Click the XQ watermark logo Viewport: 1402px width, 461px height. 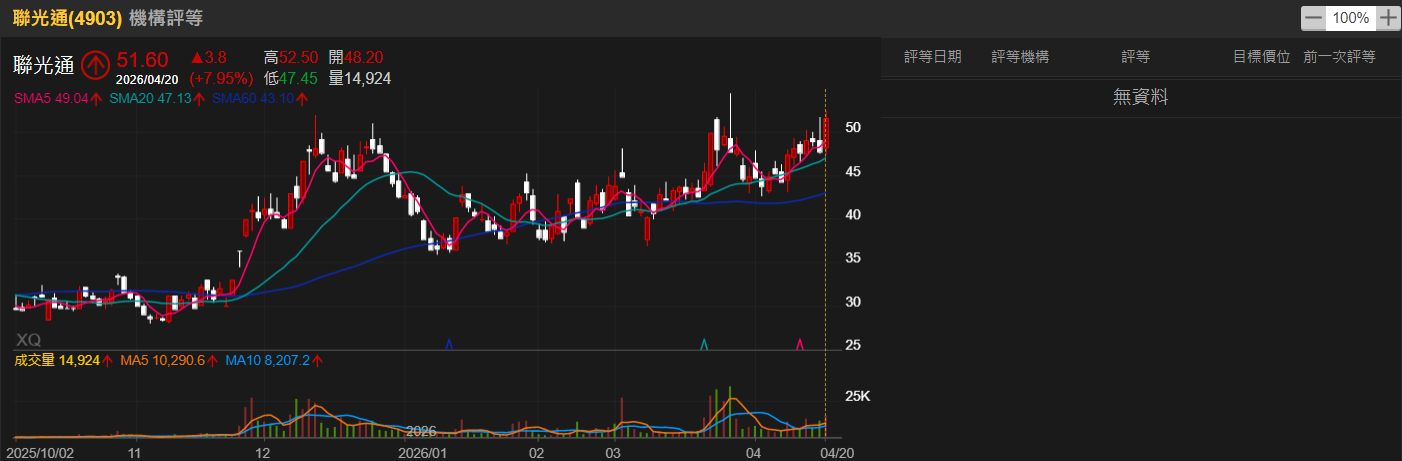(29, 340)
